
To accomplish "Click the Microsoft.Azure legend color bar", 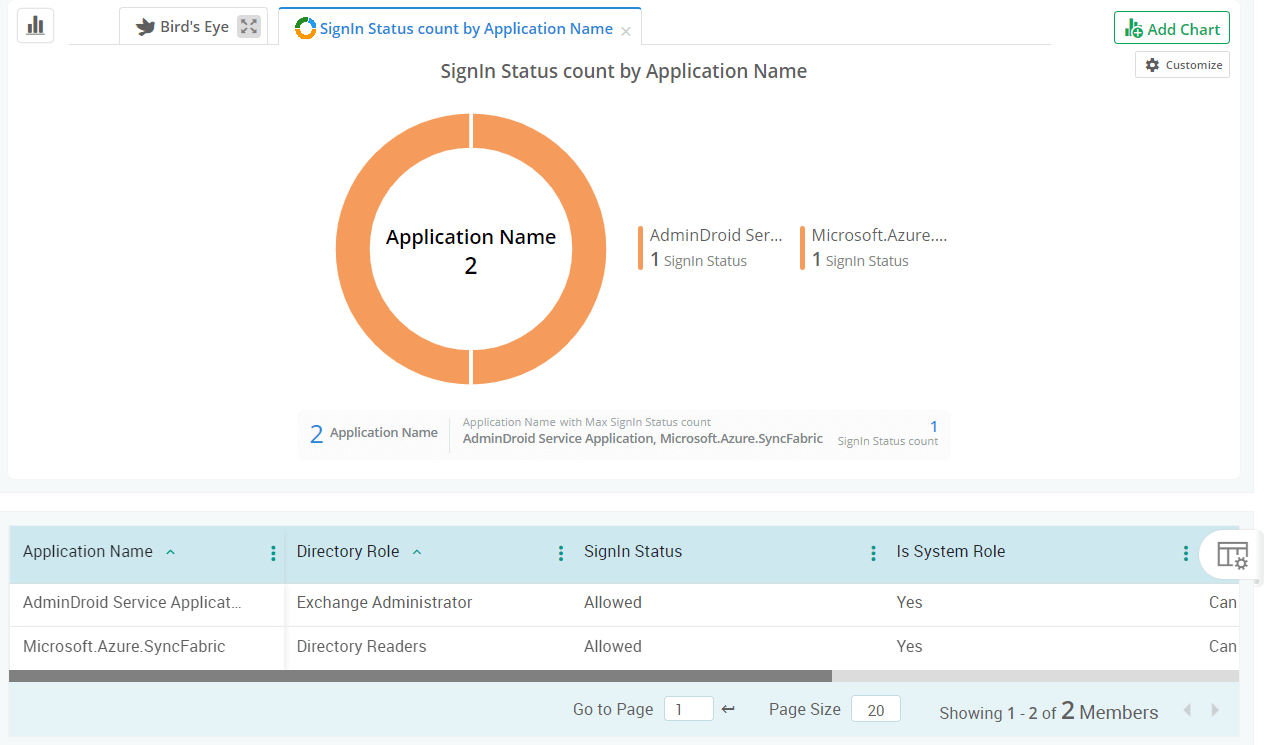I will 802,248.
